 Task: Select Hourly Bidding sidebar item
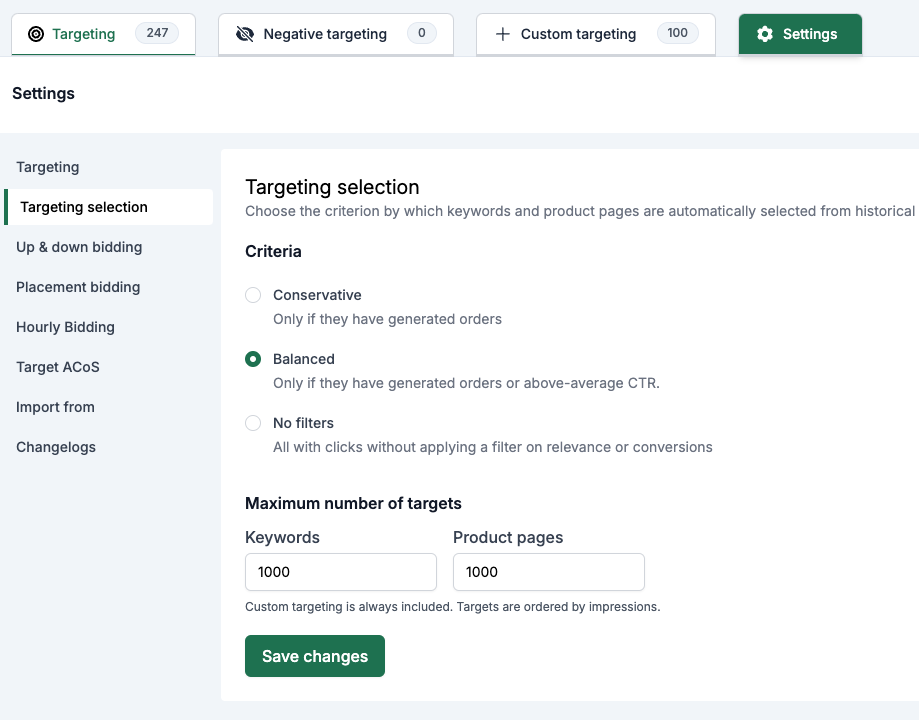click(65, 327)
